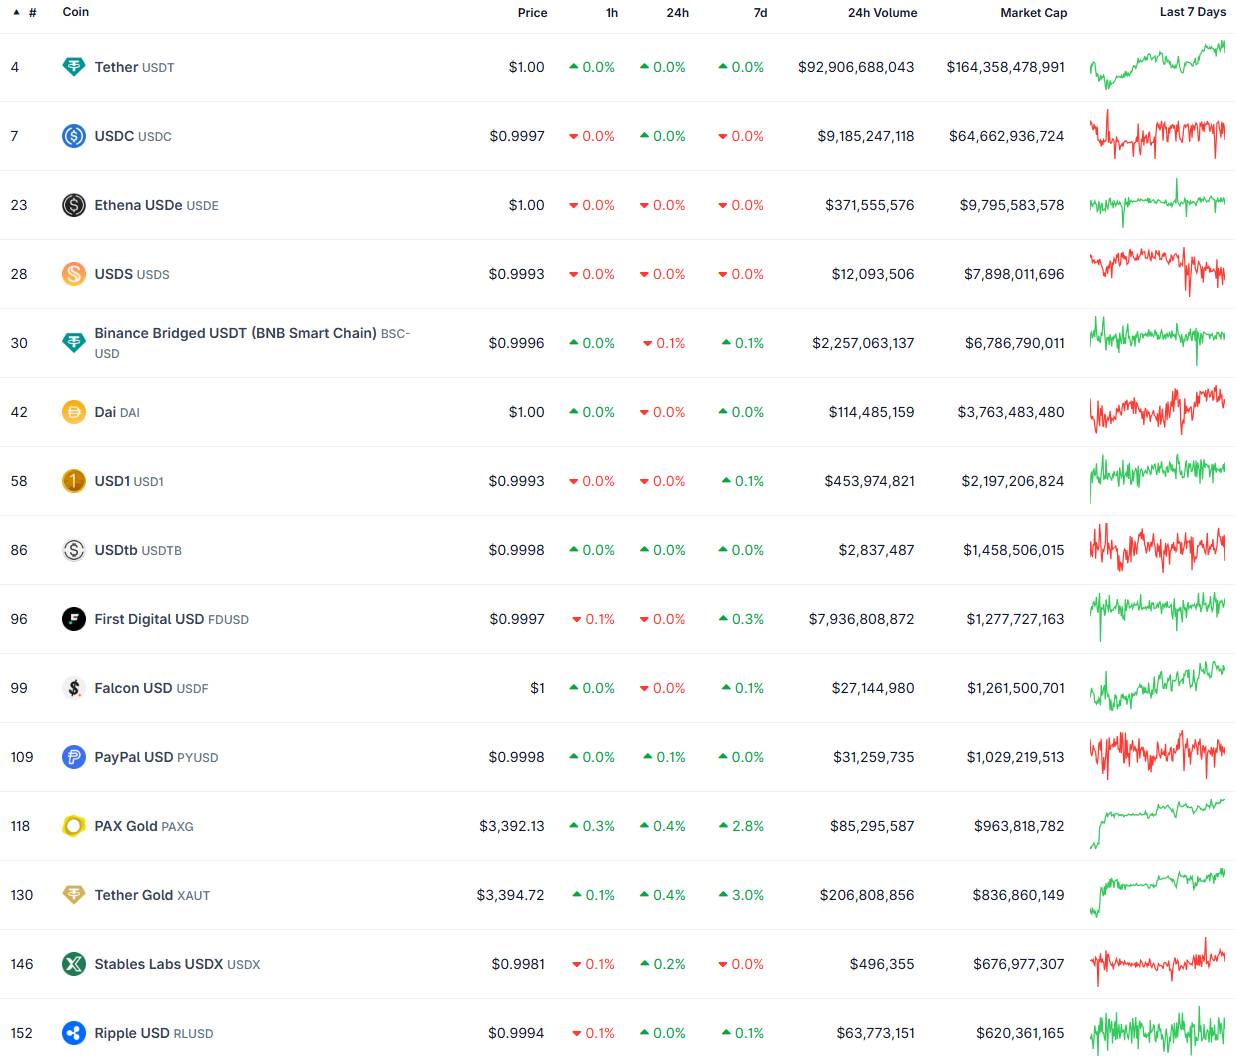Click the Dai coin logo icon
This screenshot has height=1059, width=1246.
pos(74,412)
